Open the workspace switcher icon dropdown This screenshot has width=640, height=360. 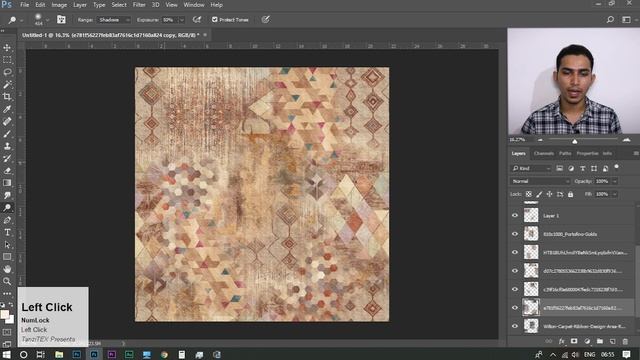click(x=627, y=20)
